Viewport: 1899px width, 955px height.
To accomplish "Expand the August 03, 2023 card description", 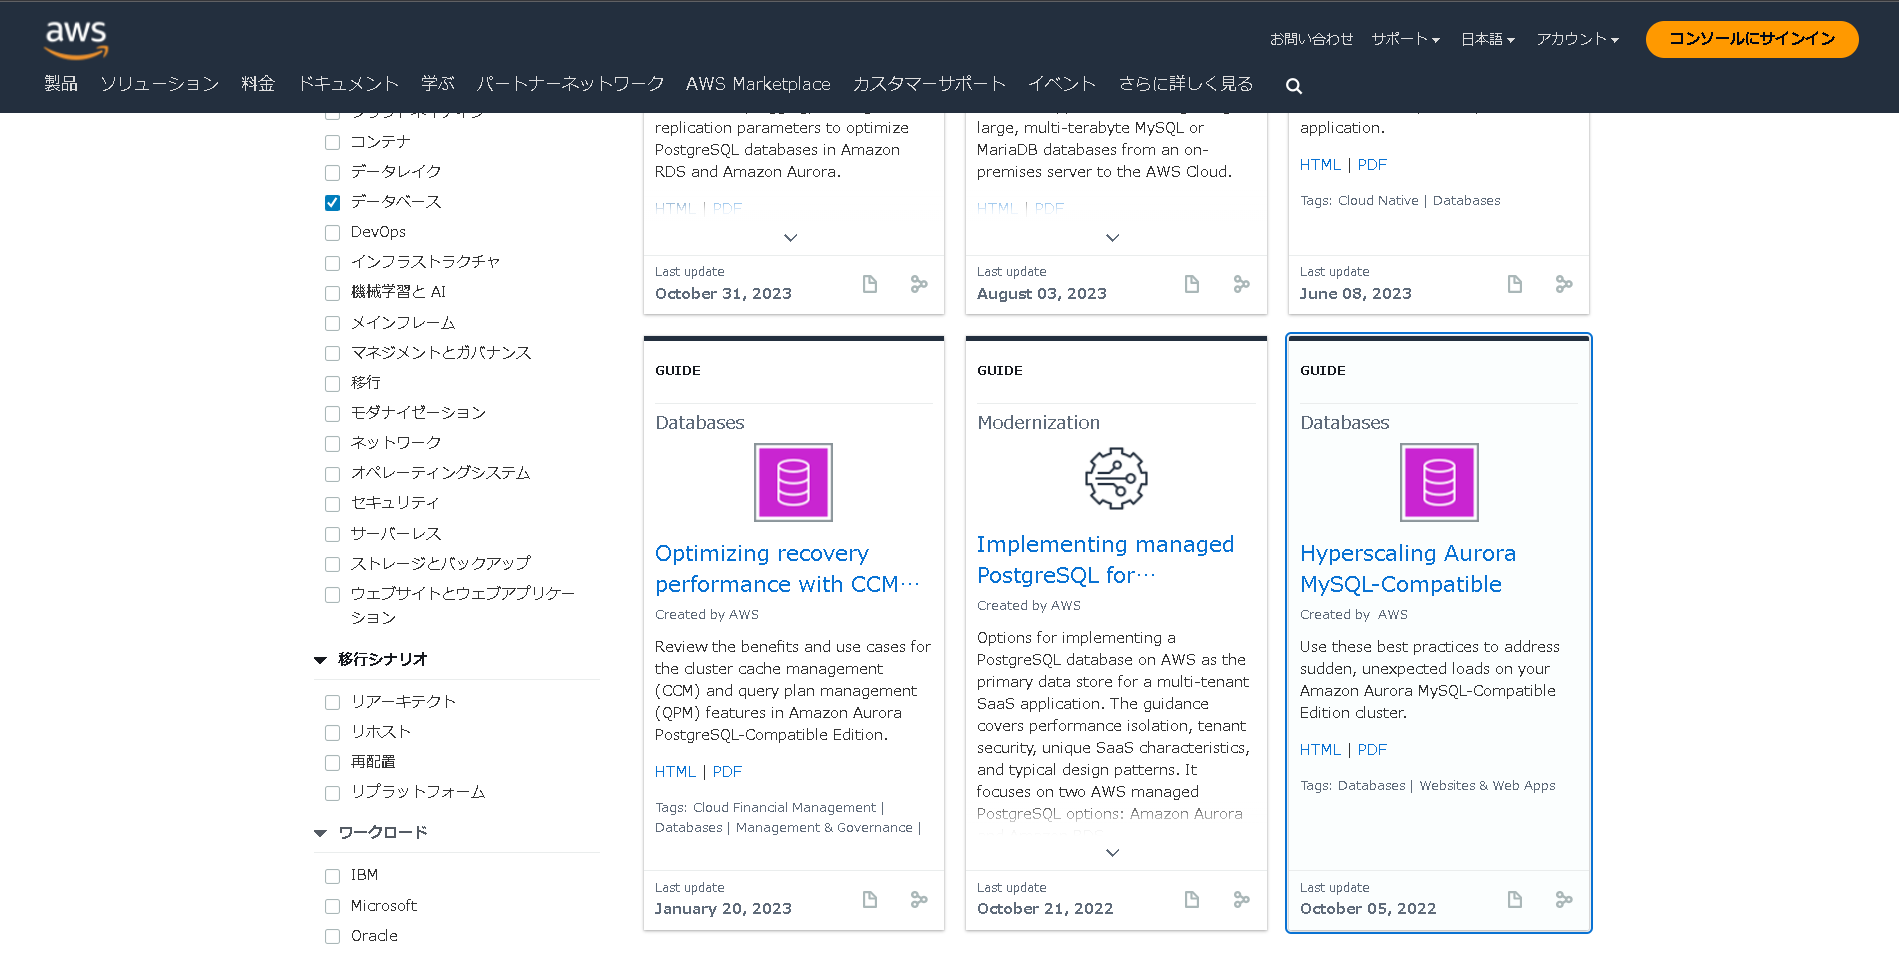I will click(1113, 238).
